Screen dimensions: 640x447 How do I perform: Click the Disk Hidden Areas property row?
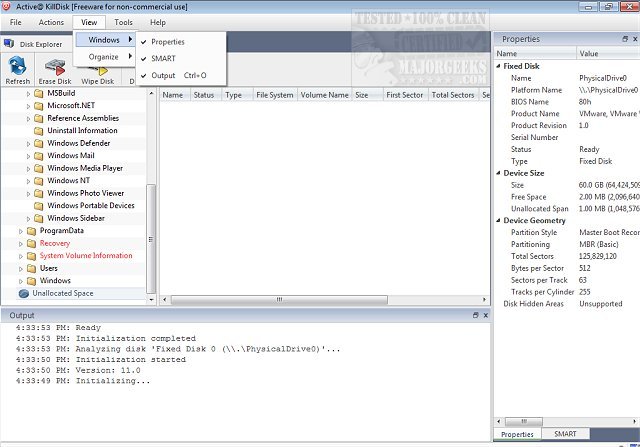pos(567,304)
